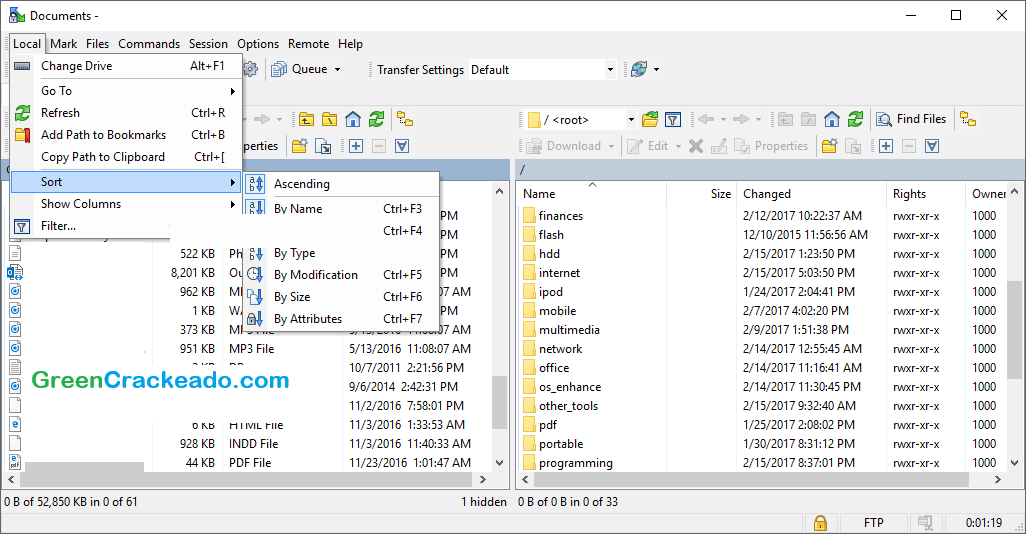The image size is (1026, 534).
Task: Choose sort By Attributes
Action: point(341,319)
